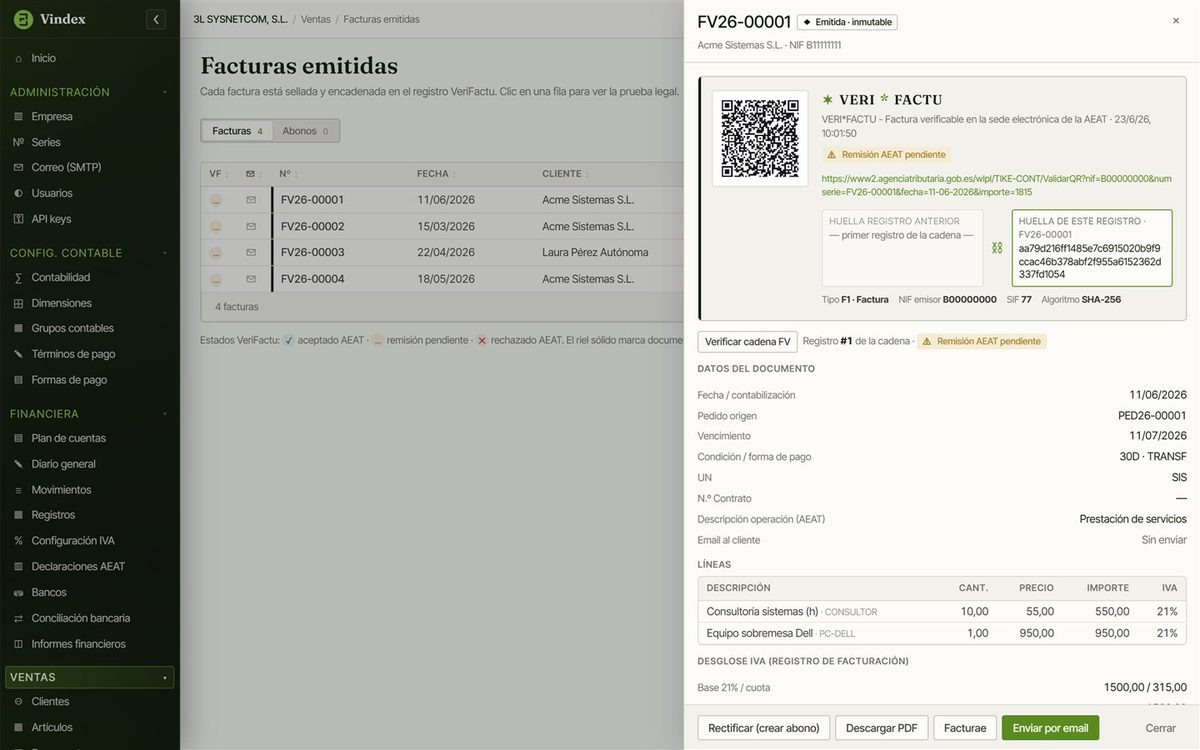Close the invoice panel with X

[1175, 21]
